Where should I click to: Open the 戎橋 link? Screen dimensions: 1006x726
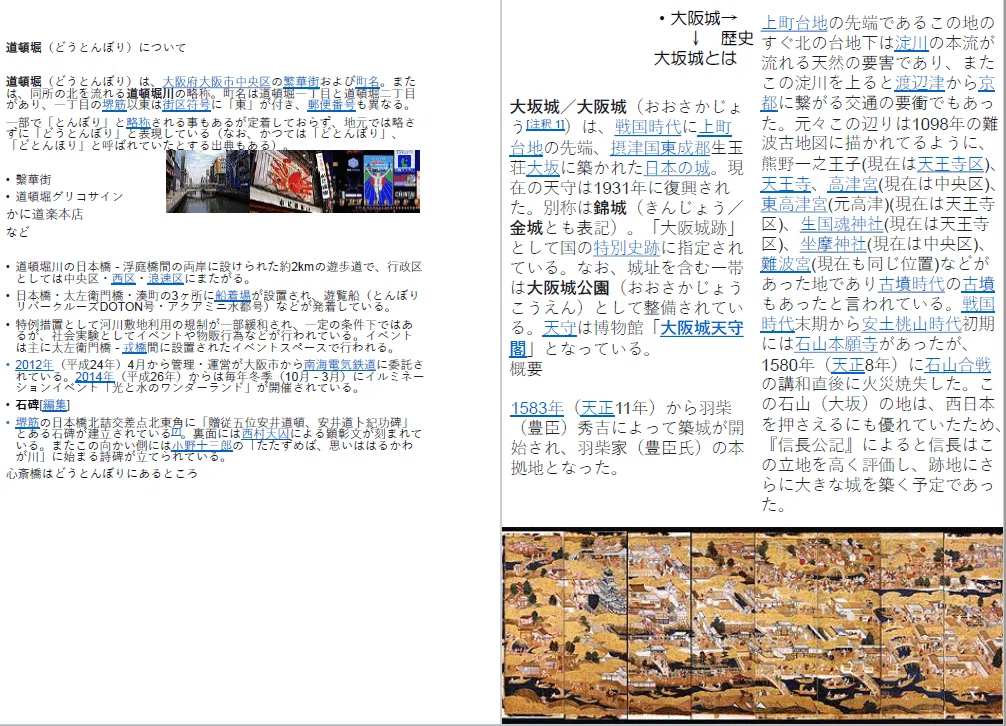135,347
